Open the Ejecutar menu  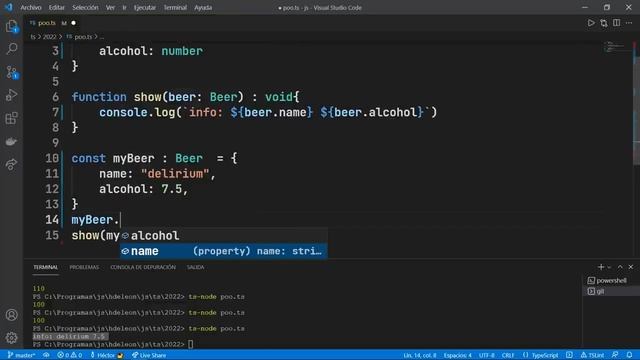pos(145,7)
